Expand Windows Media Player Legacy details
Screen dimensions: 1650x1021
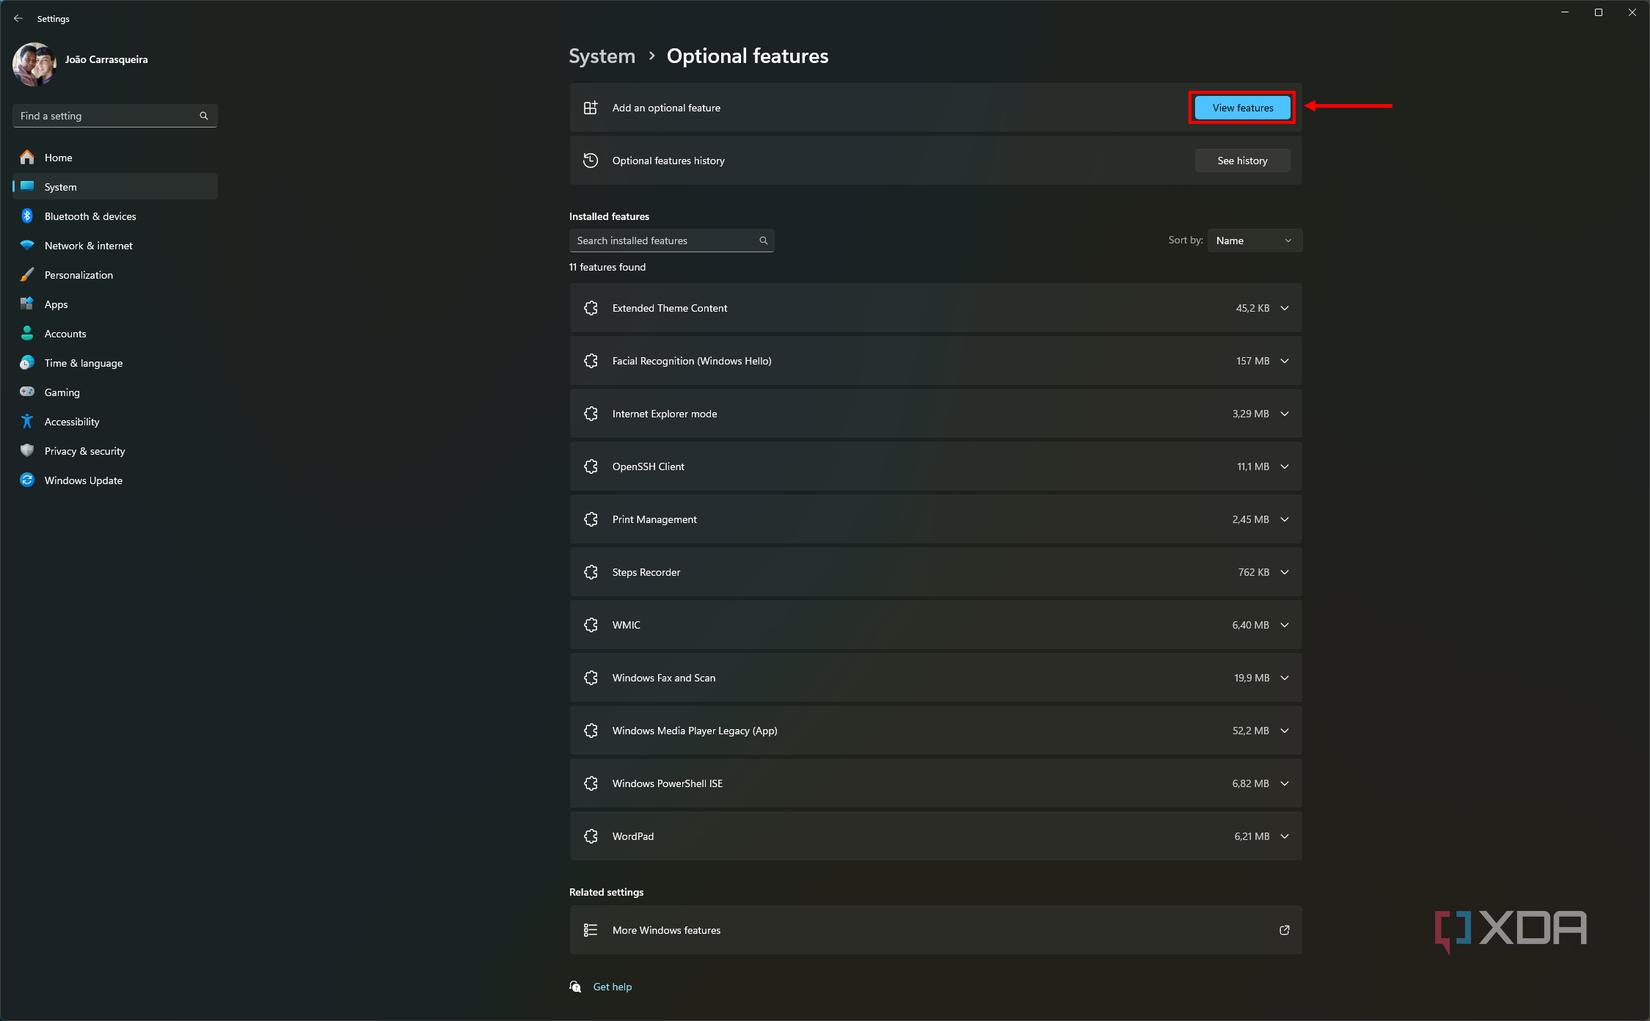tap(1284, 730)
